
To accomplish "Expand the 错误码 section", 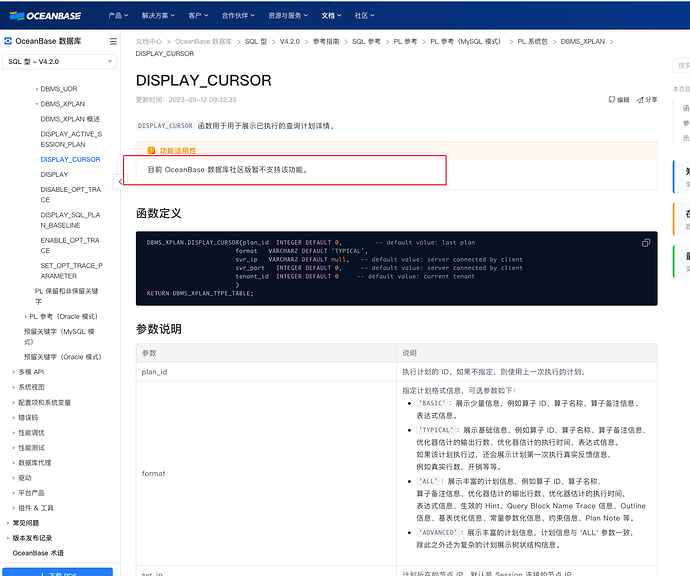I will point(26,418).
